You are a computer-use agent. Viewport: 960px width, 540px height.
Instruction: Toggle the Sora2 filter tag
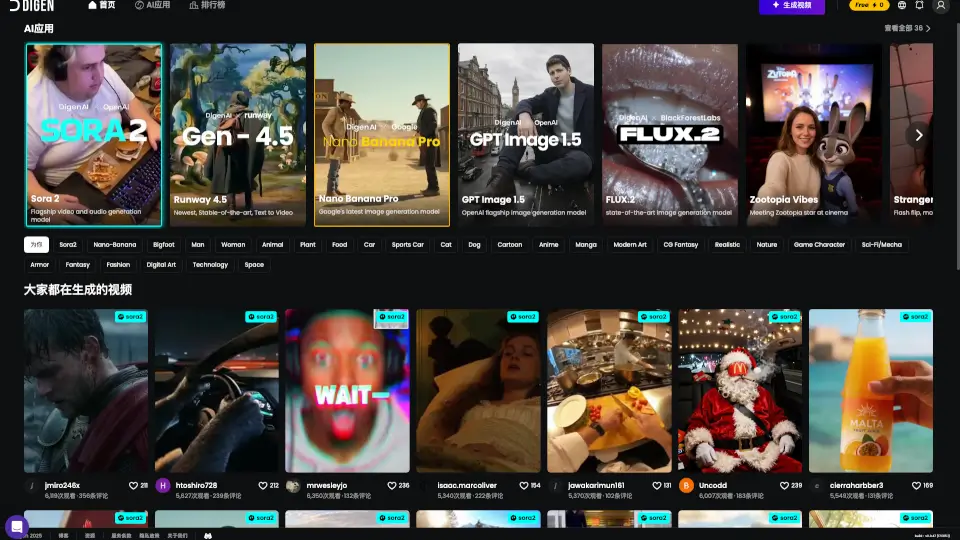(x=68, y=244)
